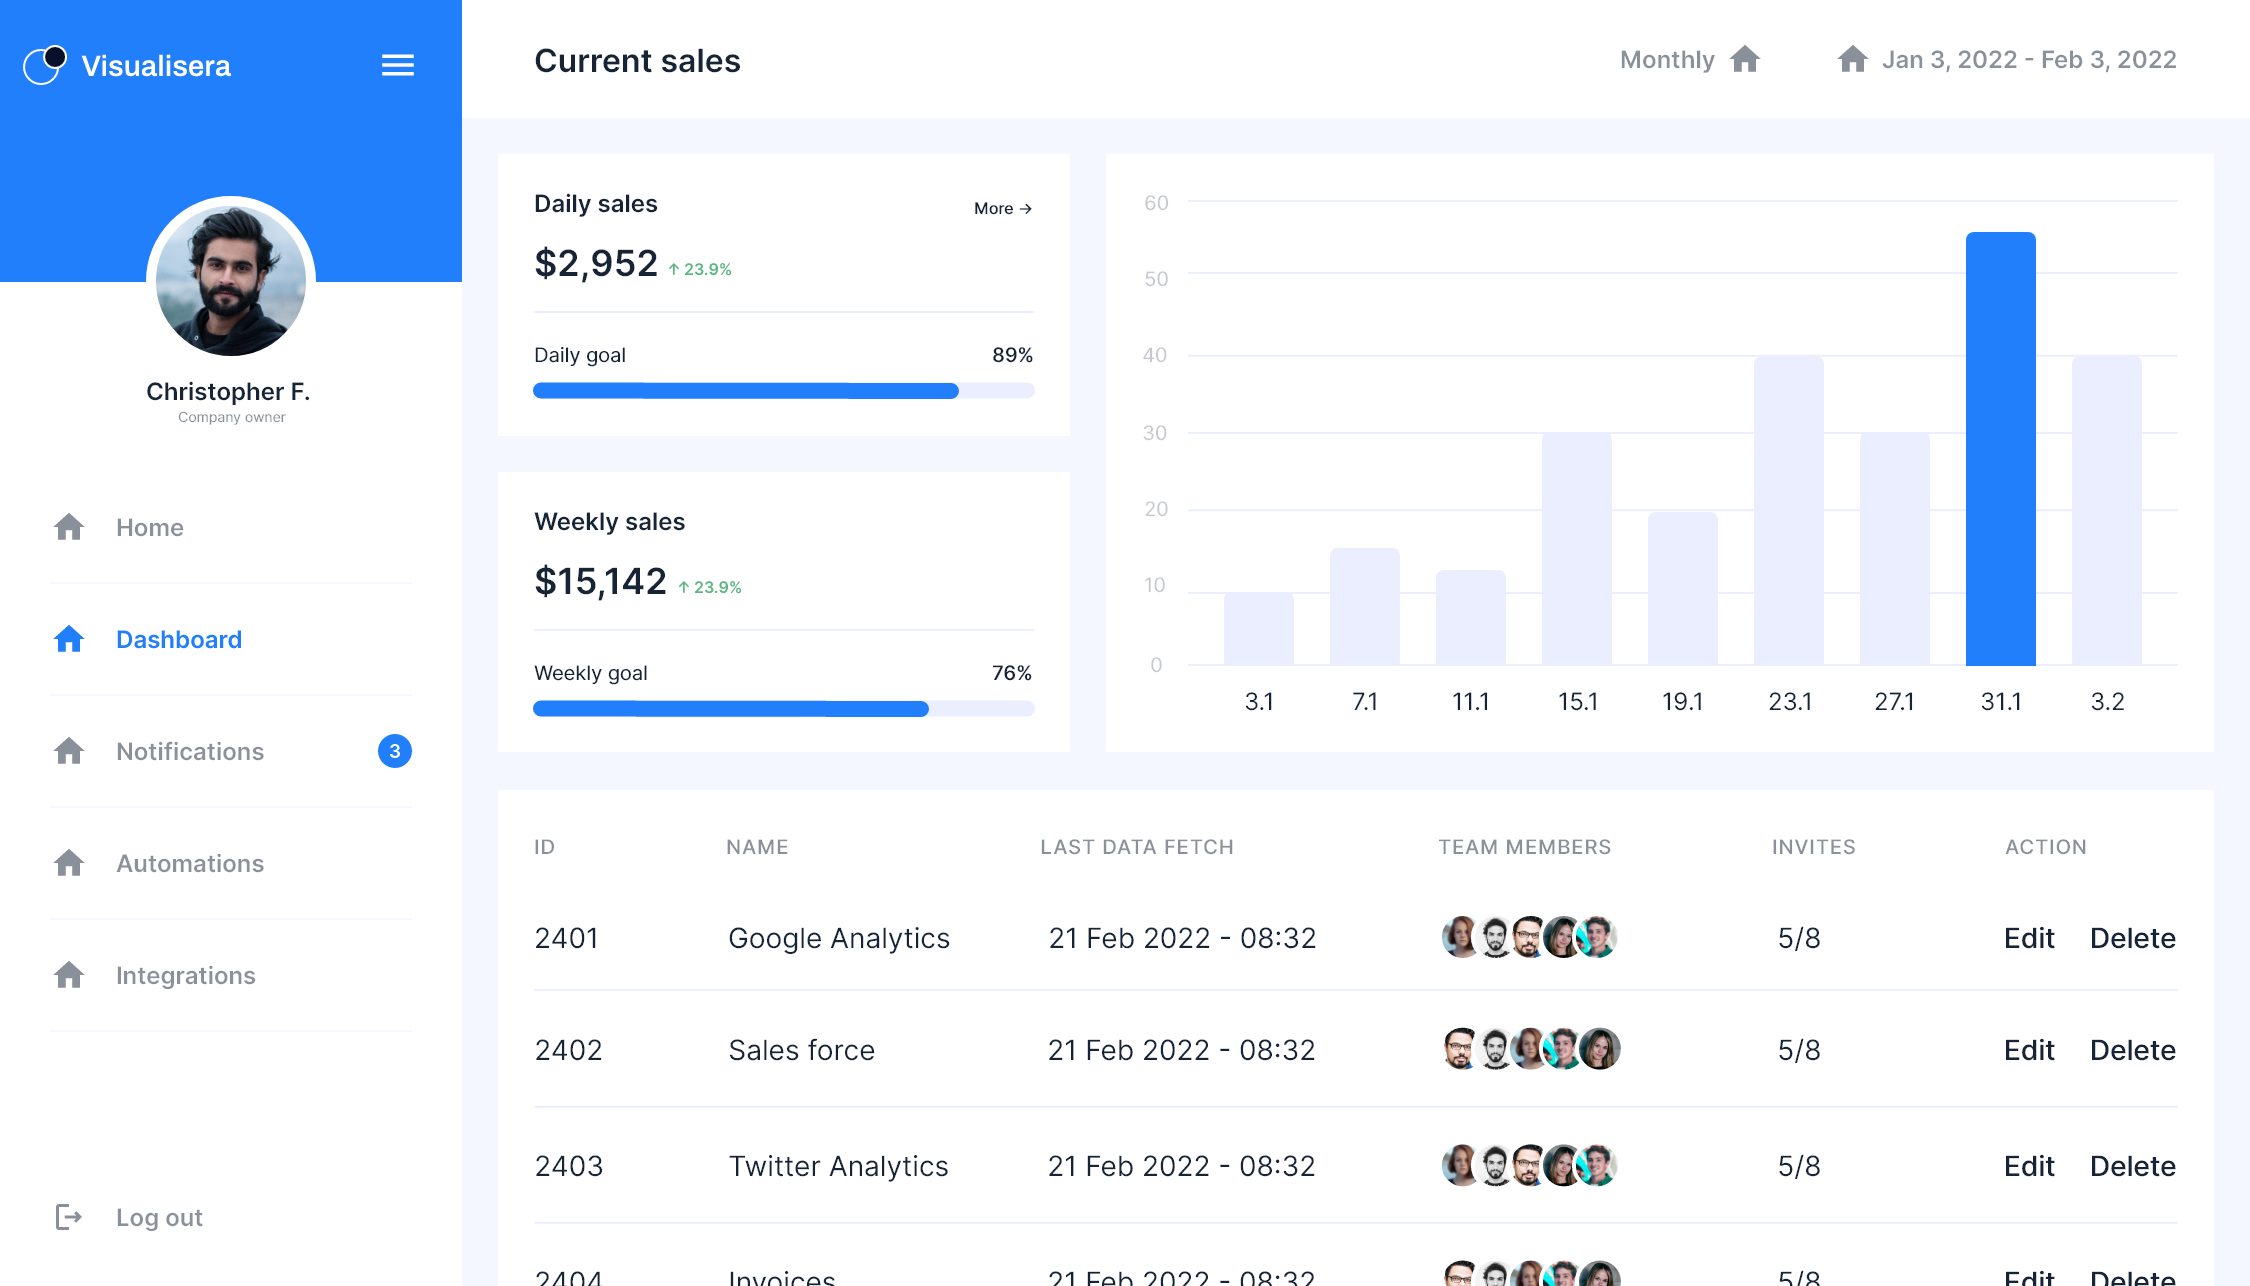Open the hamburger menu next to Visualisera logo
Viewport: 2250px width, 1286px height.
point(397,64)
